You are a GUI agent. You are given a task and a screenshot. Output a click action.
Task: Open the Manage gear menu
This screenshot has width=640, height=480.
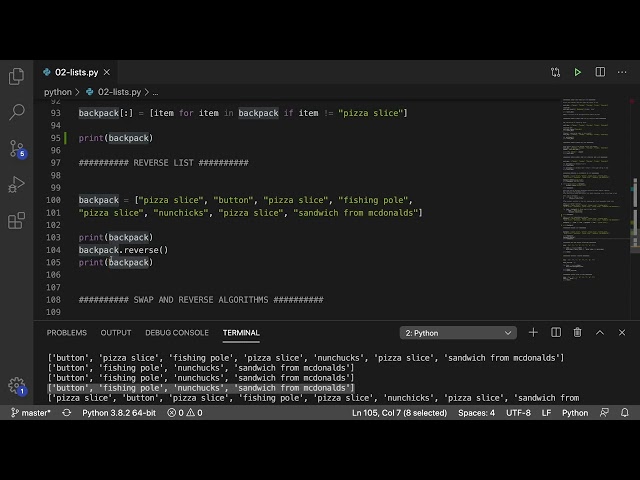click(x=17, y=386)
